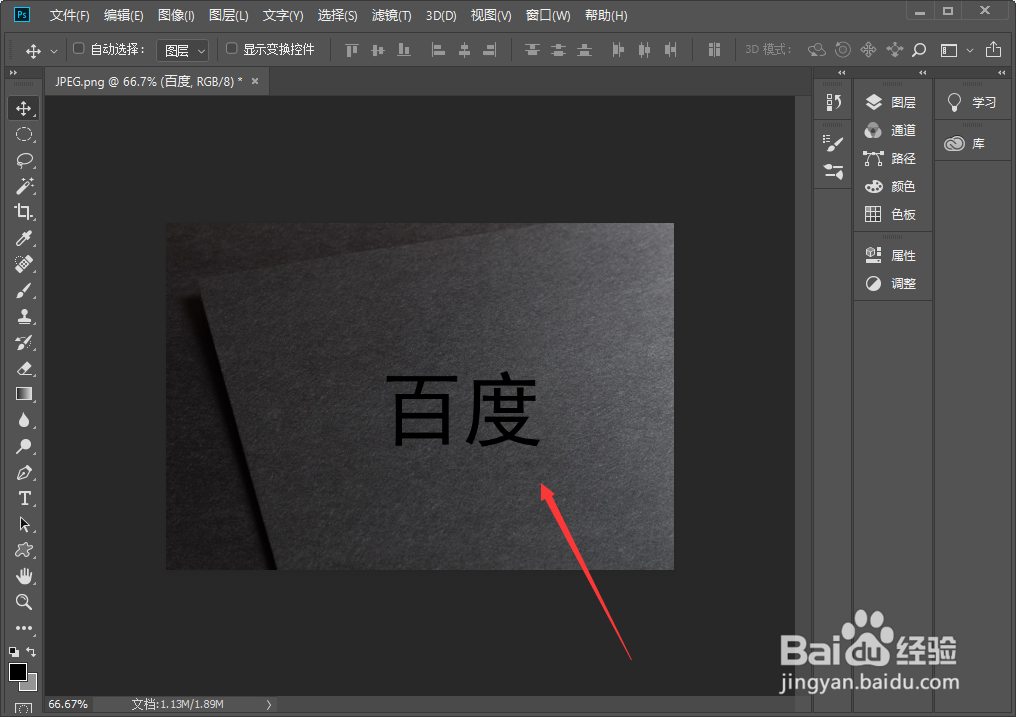
Task: Expand the toolbox double-arrow at top
Action: click(x=13, y=73)
